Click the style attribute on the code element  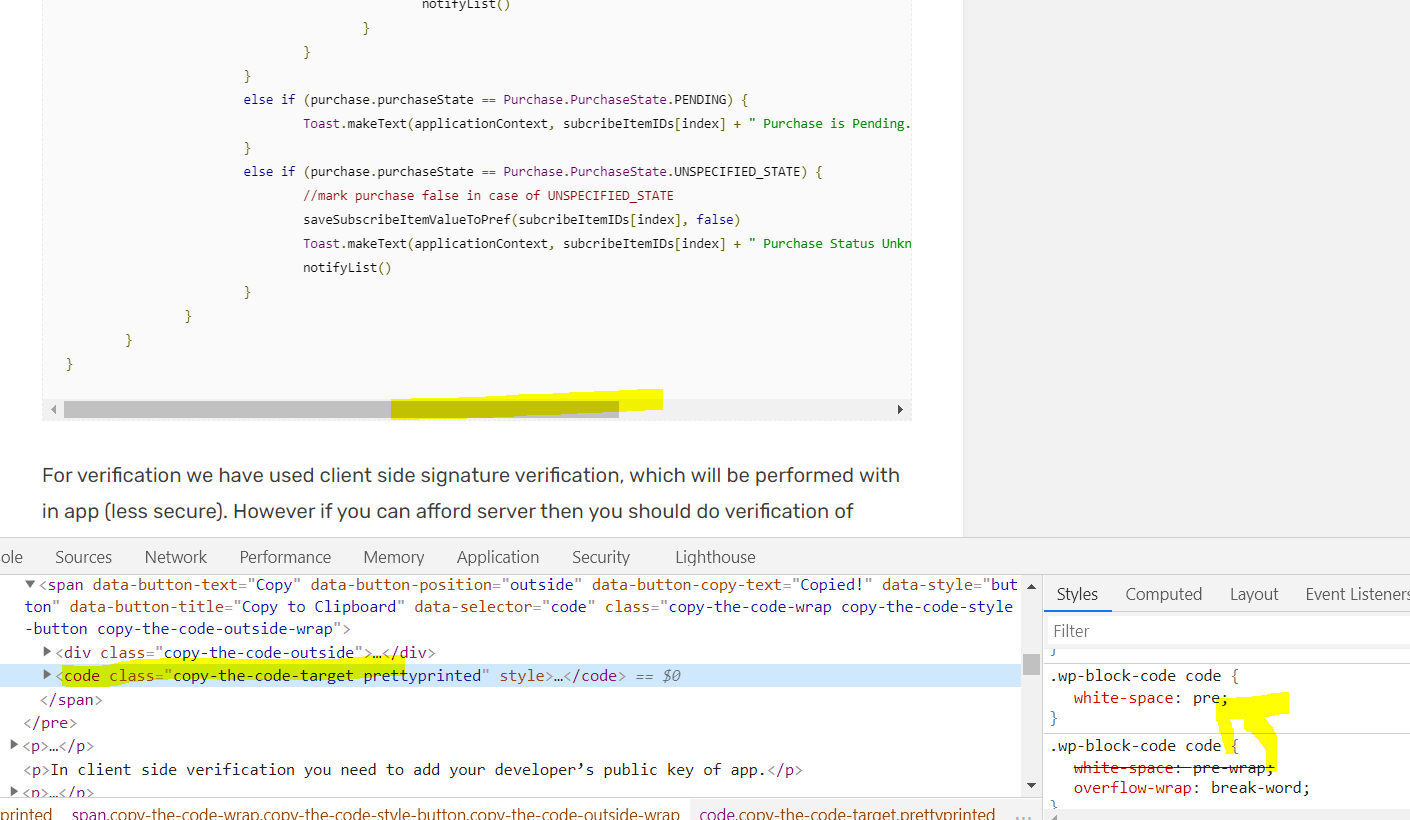click(520, 676)
